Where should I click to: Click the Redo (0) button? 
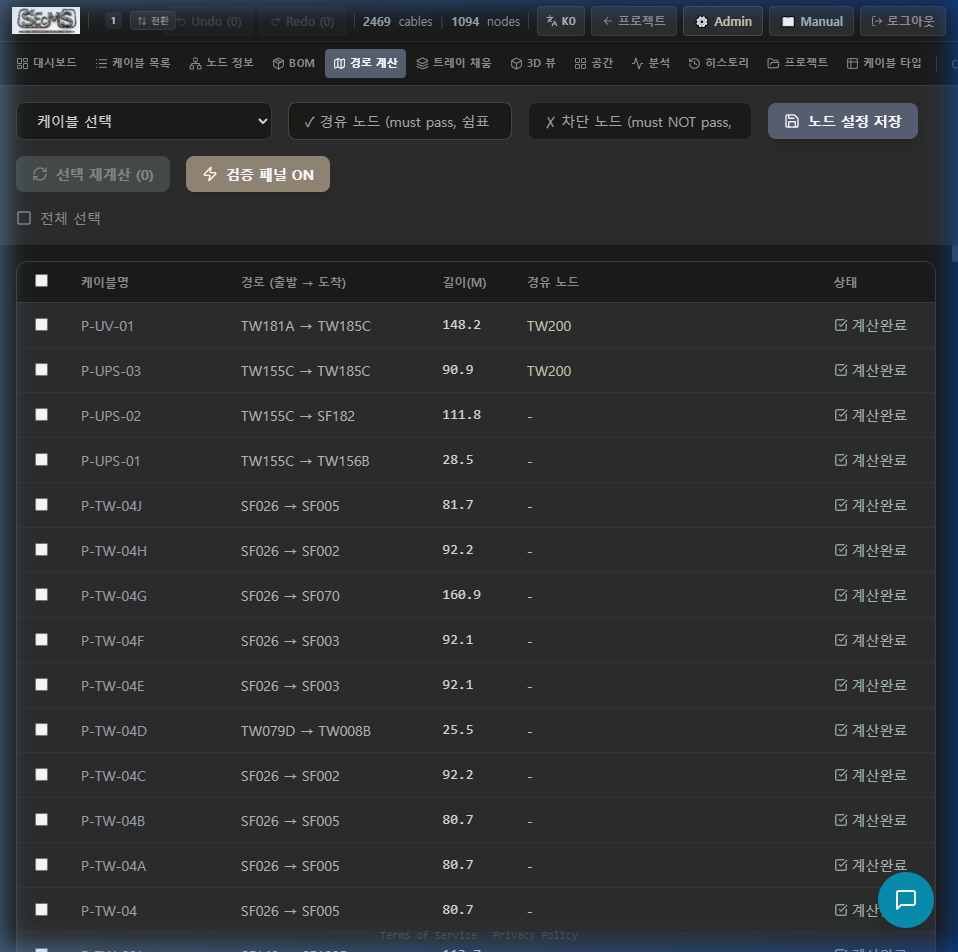tap(302, 21)
